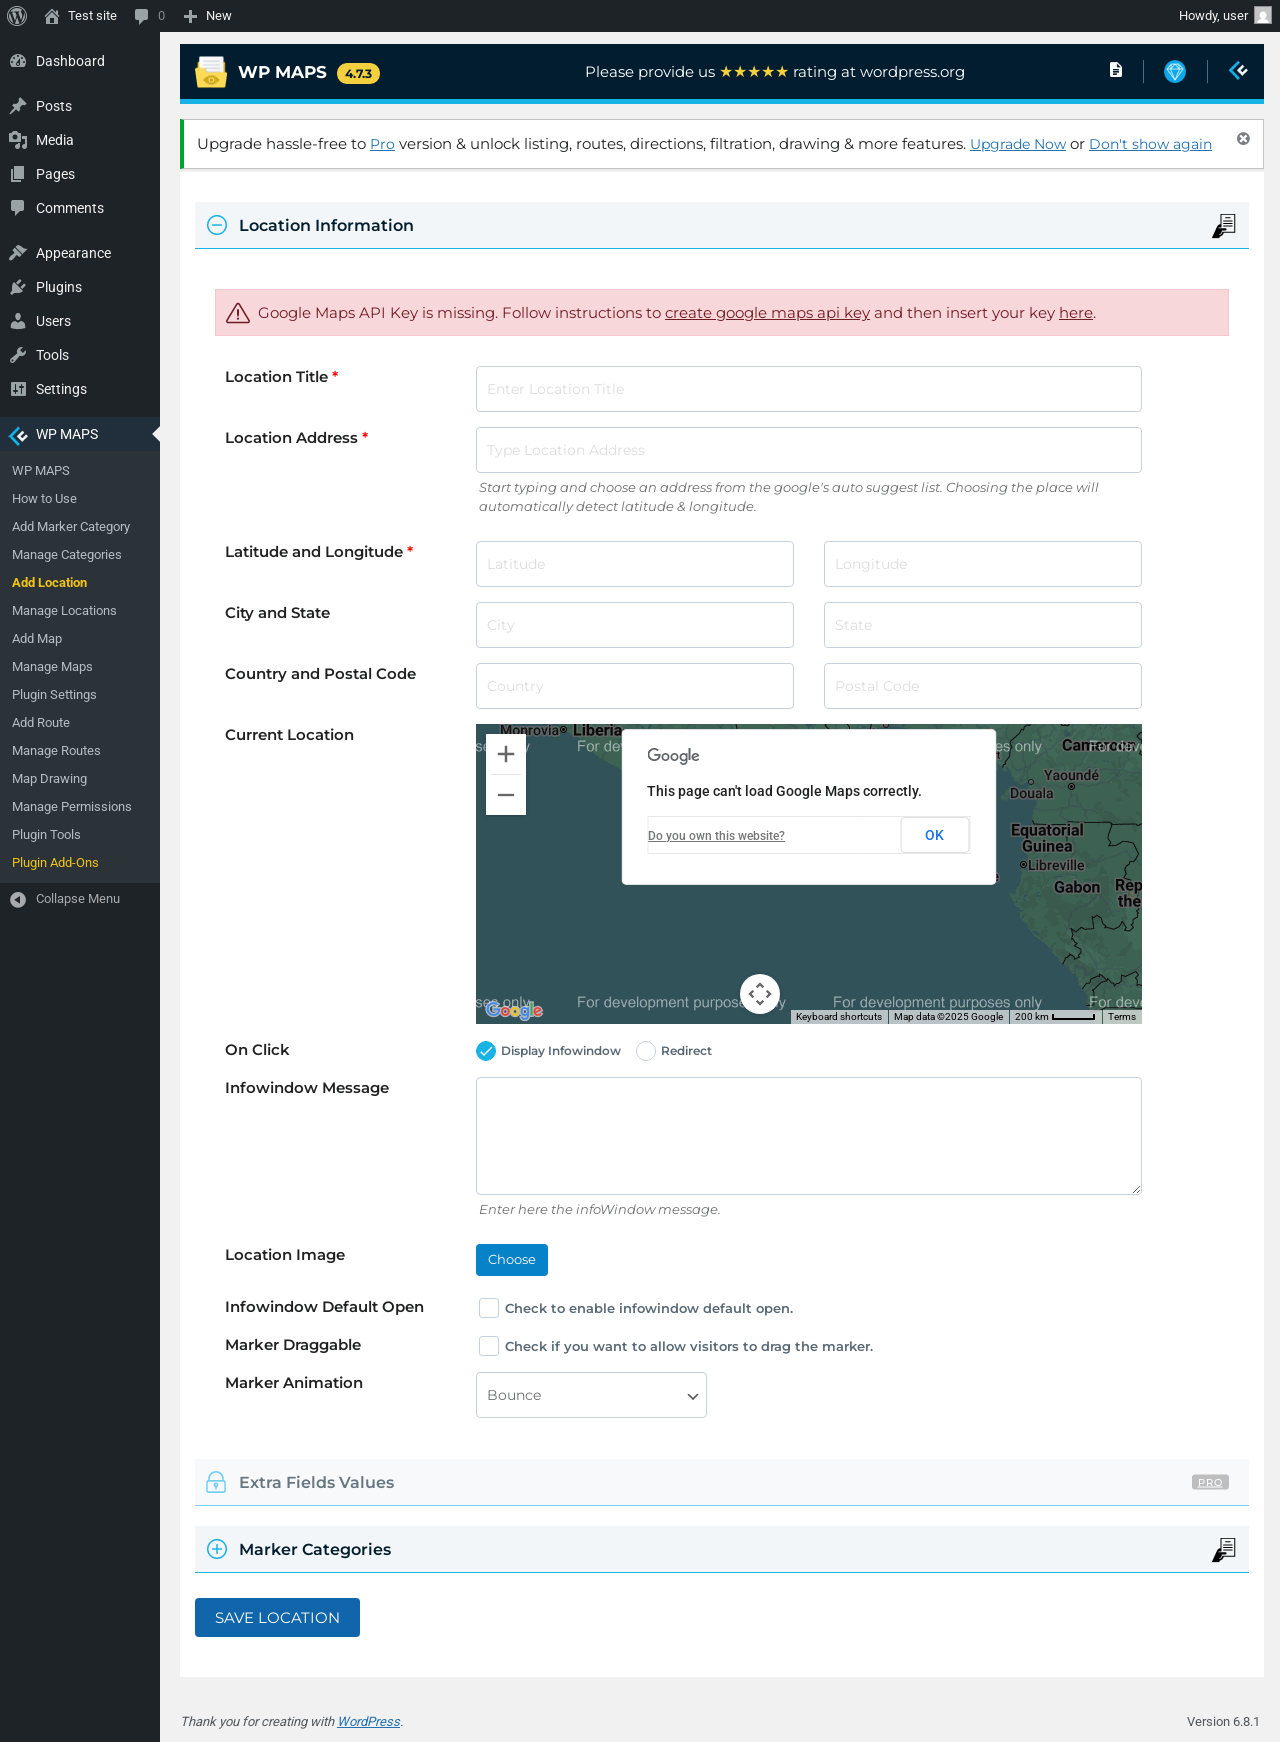This screenshot has width=1280, height=1742.
Task: Click the Longitude input
Action: point(983,564)
